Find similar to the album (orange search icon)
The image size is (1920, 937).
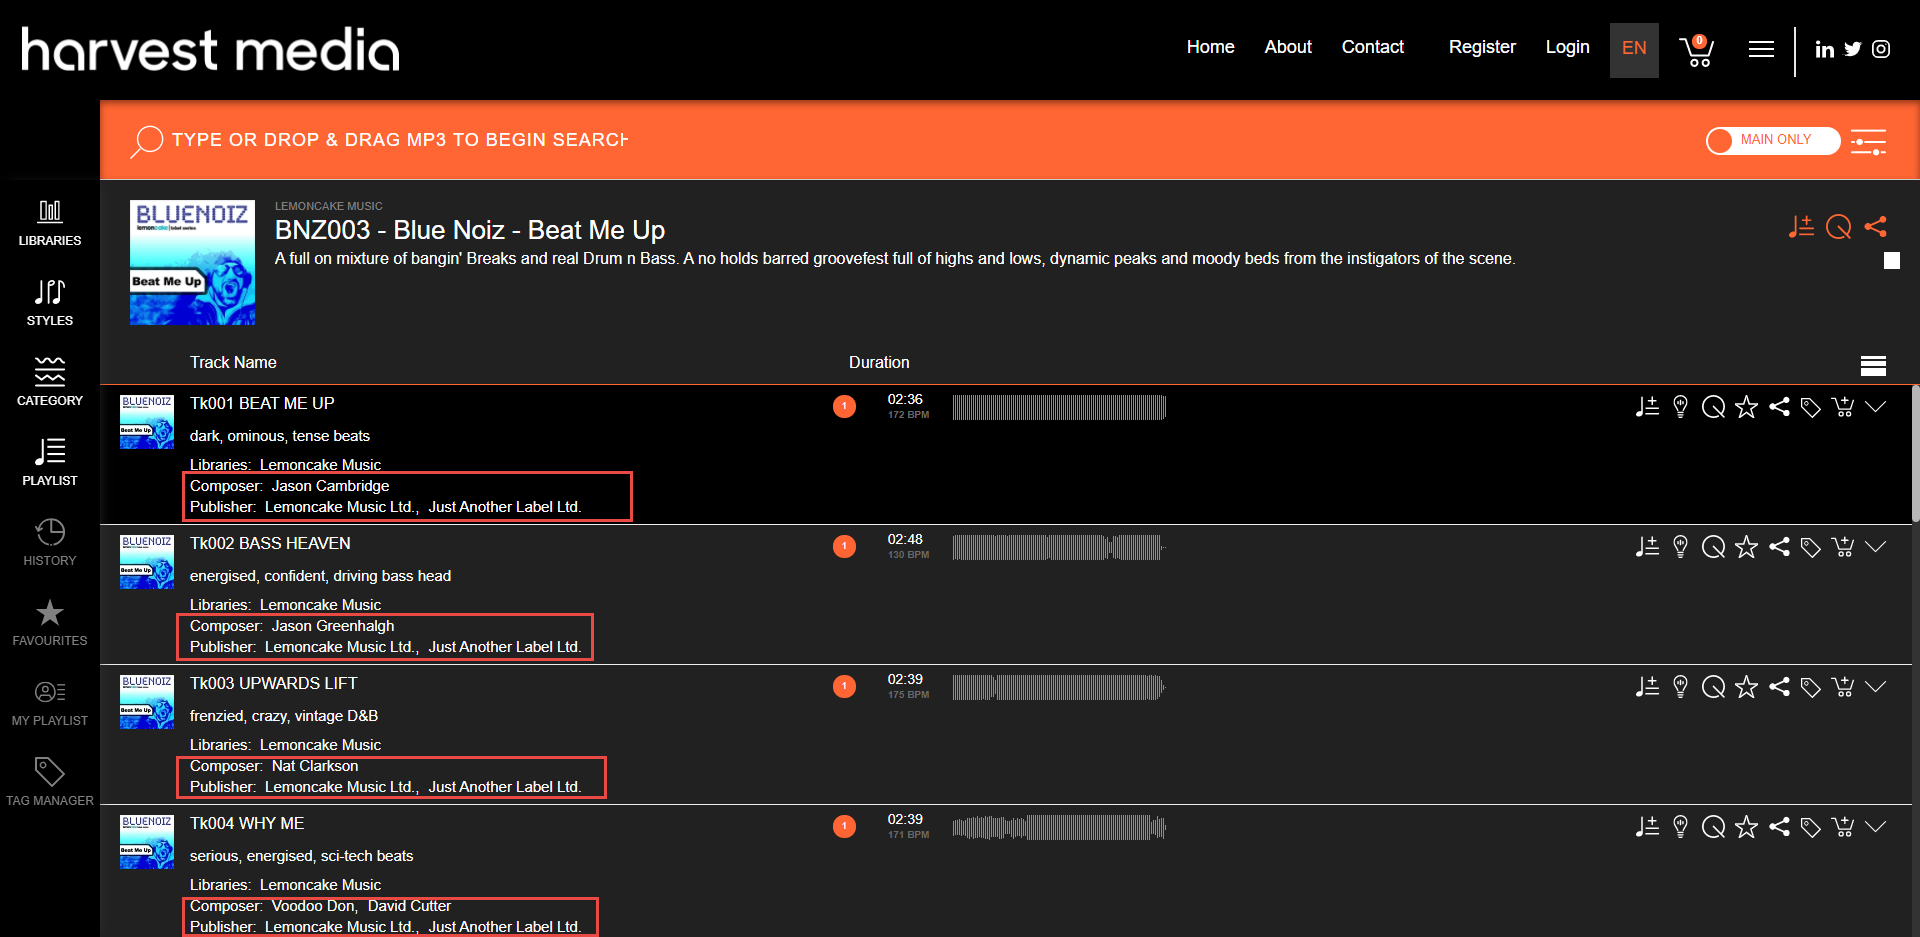click(x=1839, y=227)
